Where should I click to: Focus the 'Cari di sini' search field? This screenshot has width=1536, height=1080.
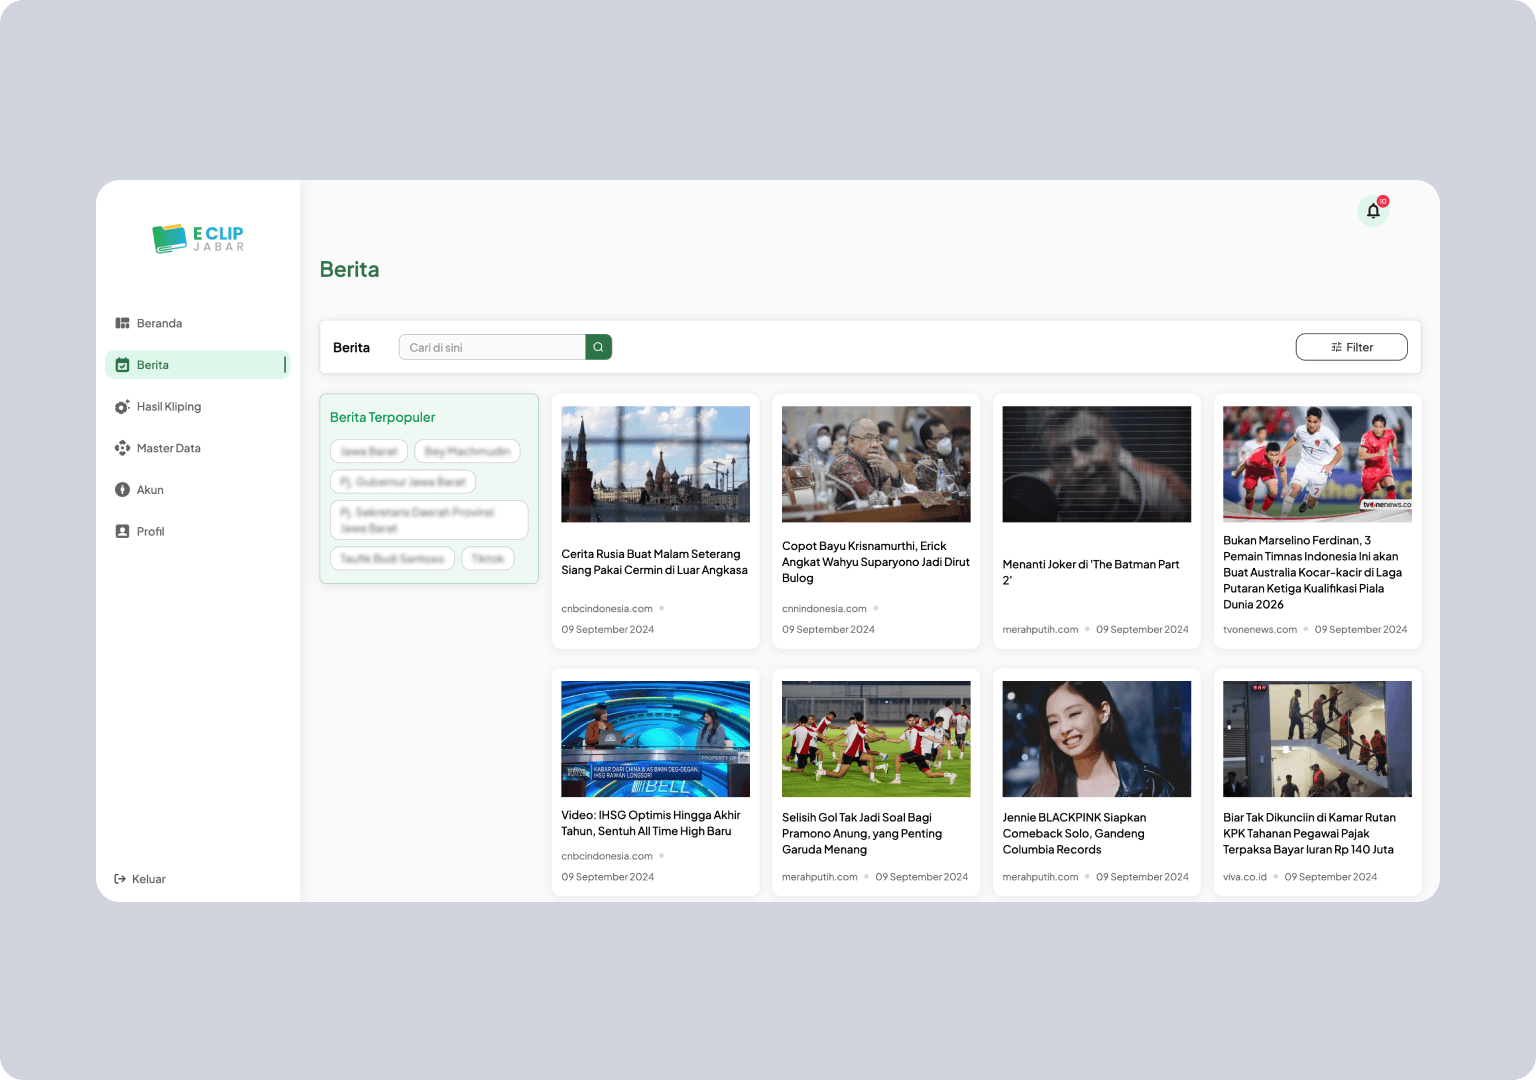coord(492,347)
